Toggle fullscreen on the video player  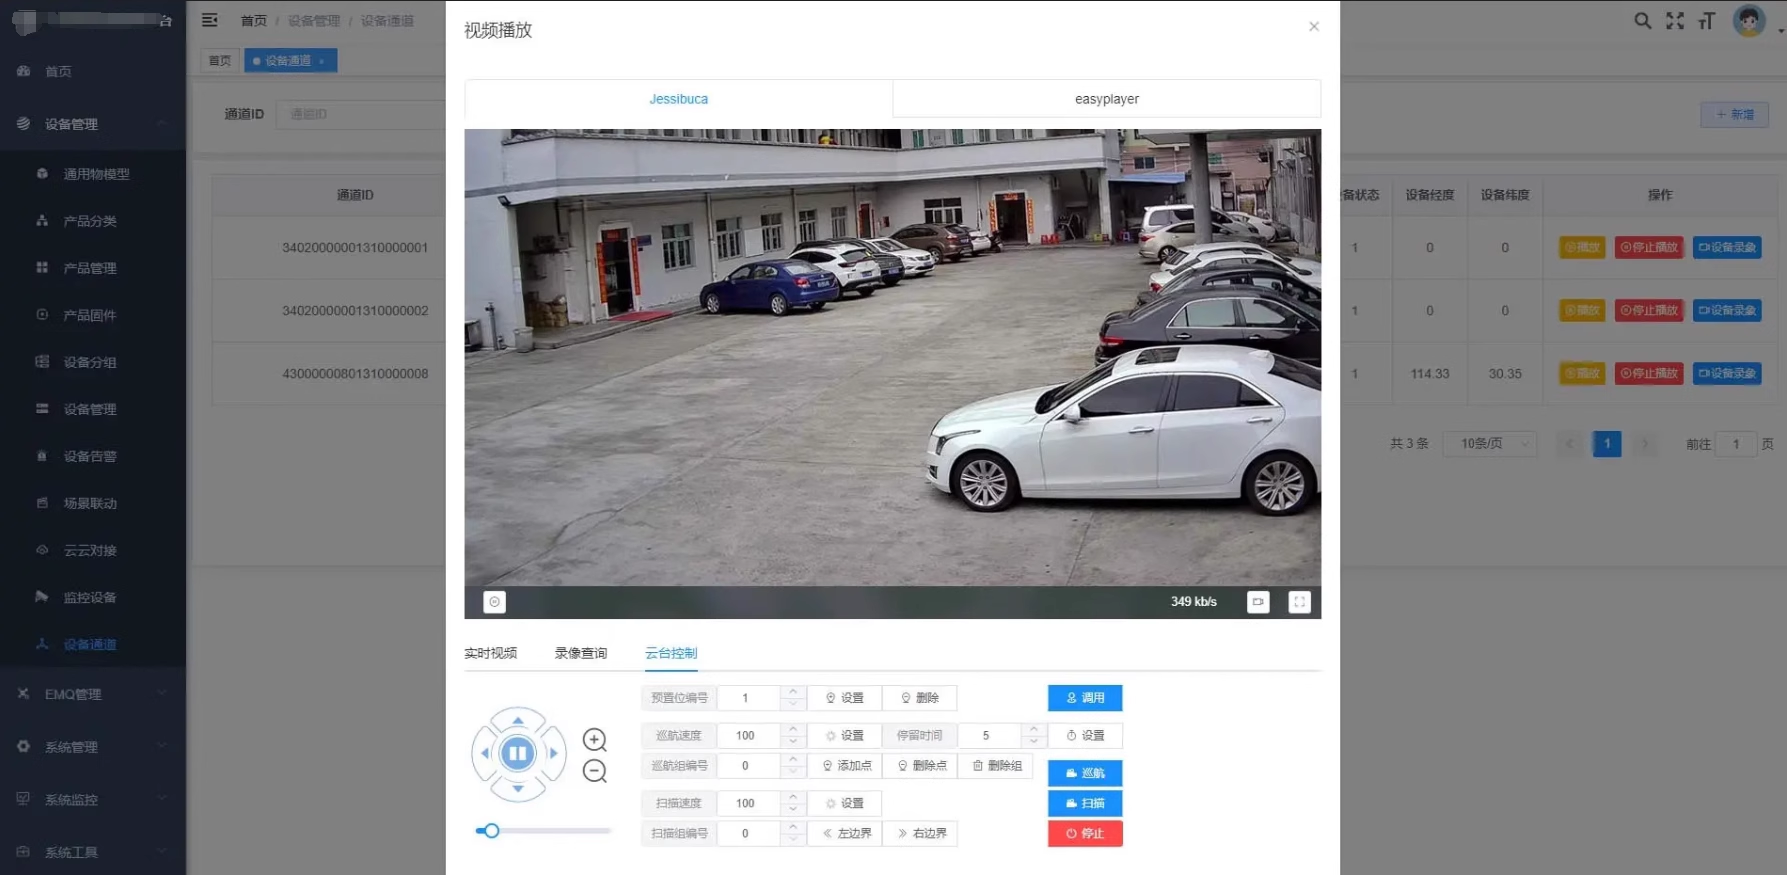coord(1299,602)
